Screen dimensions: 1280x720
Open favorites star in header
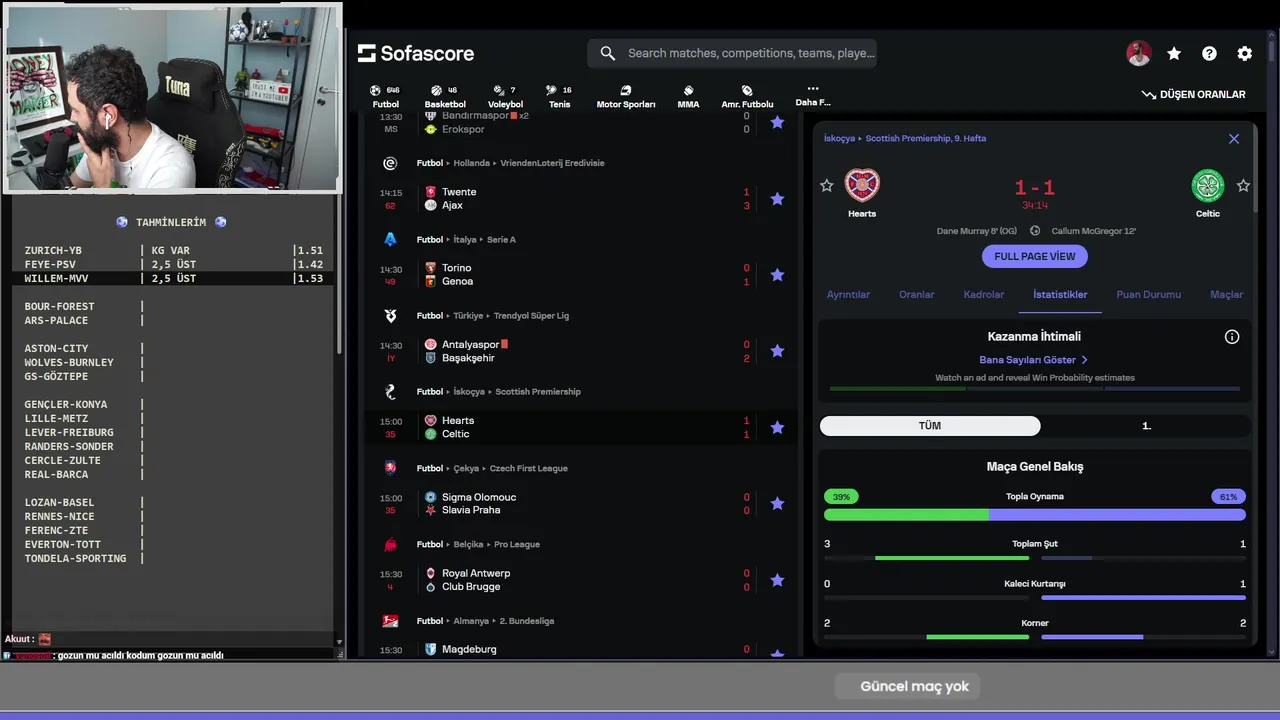pos(1174,54)
